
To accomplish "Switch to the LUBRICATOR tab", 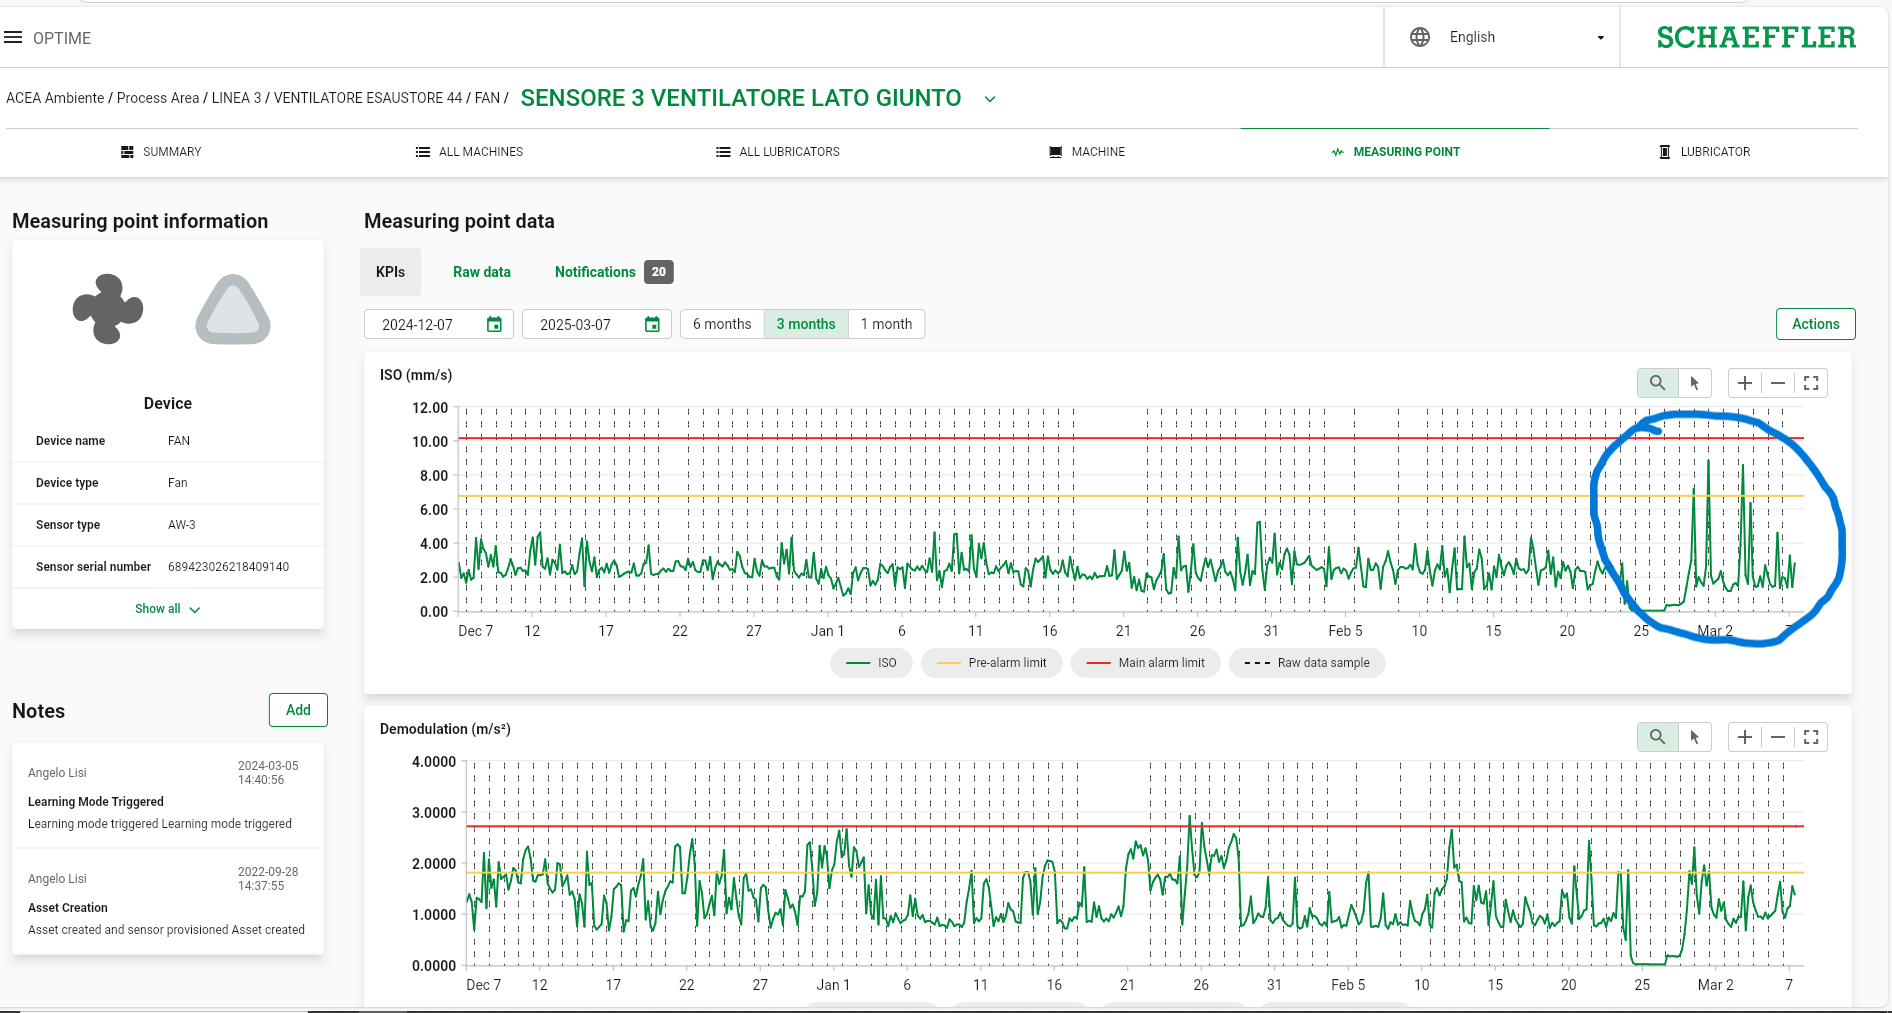I will click(x=1705, y=152).
